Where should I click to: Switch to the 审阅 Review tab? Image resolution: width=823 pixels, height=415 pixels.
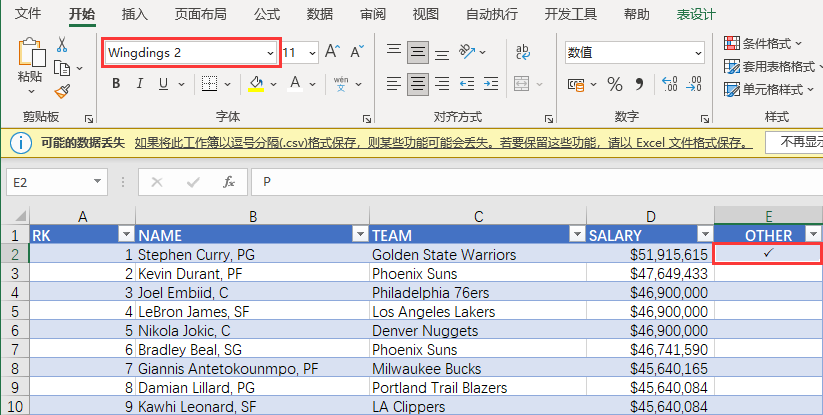pos(373,14)
